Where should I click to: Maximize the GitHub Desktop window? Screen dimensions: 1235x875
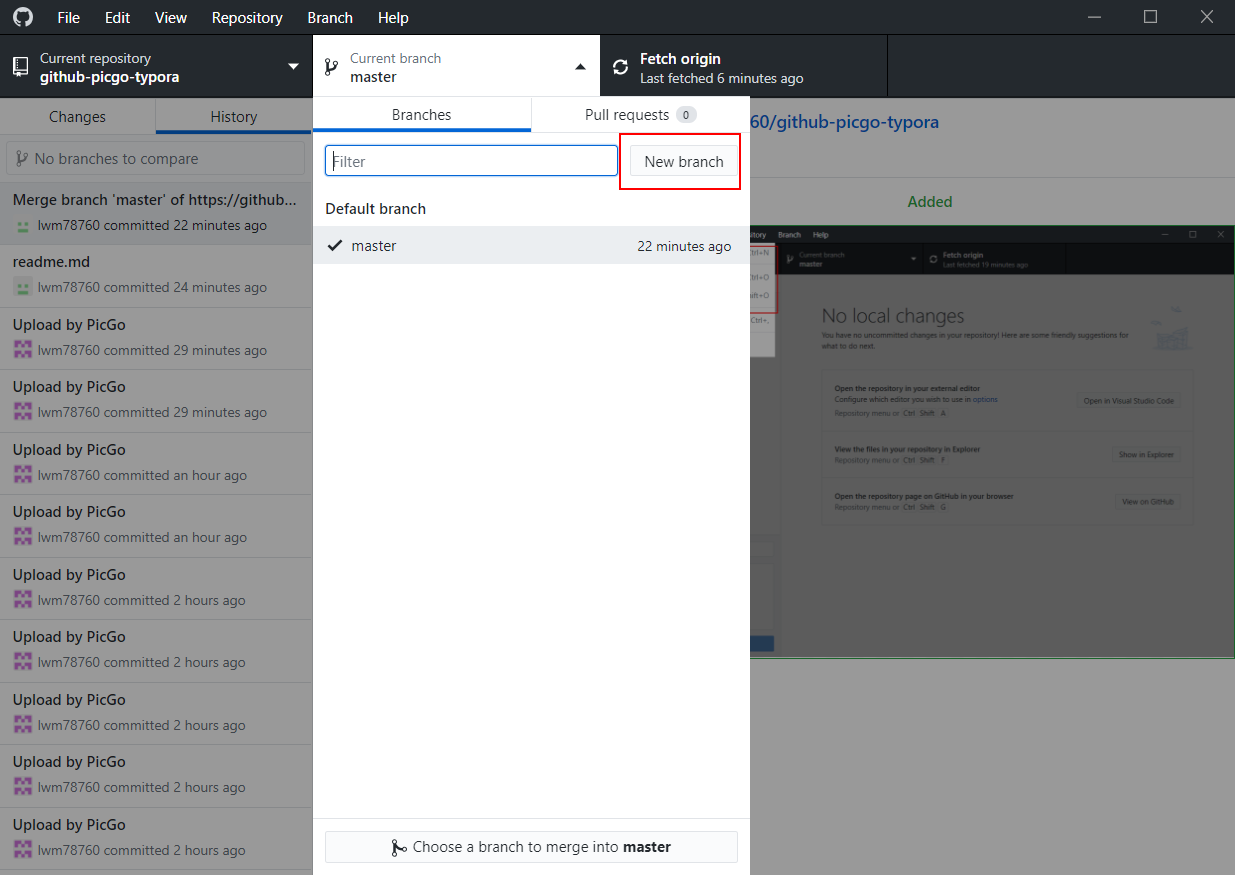tap(1151, 17)
